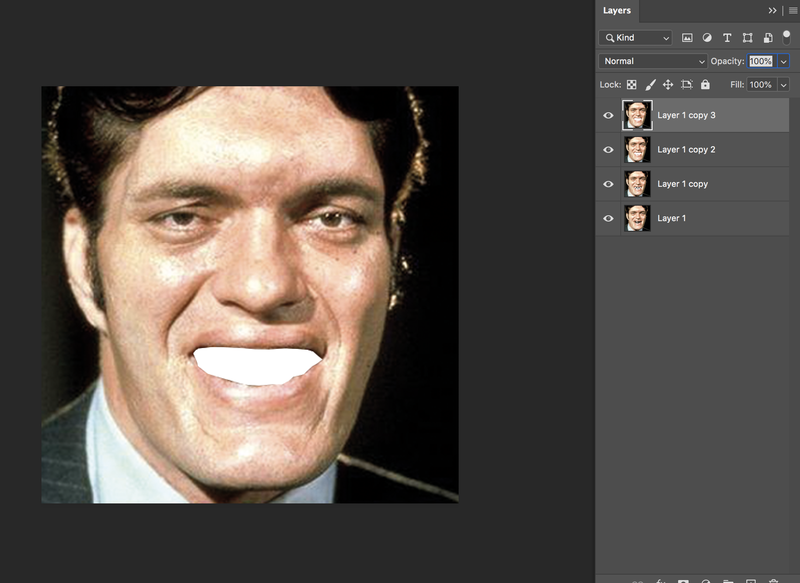Select Layer 1 copy 2 thumbnail
The width and height of the screenshot is (800, 583).
[x=637, y=149]
